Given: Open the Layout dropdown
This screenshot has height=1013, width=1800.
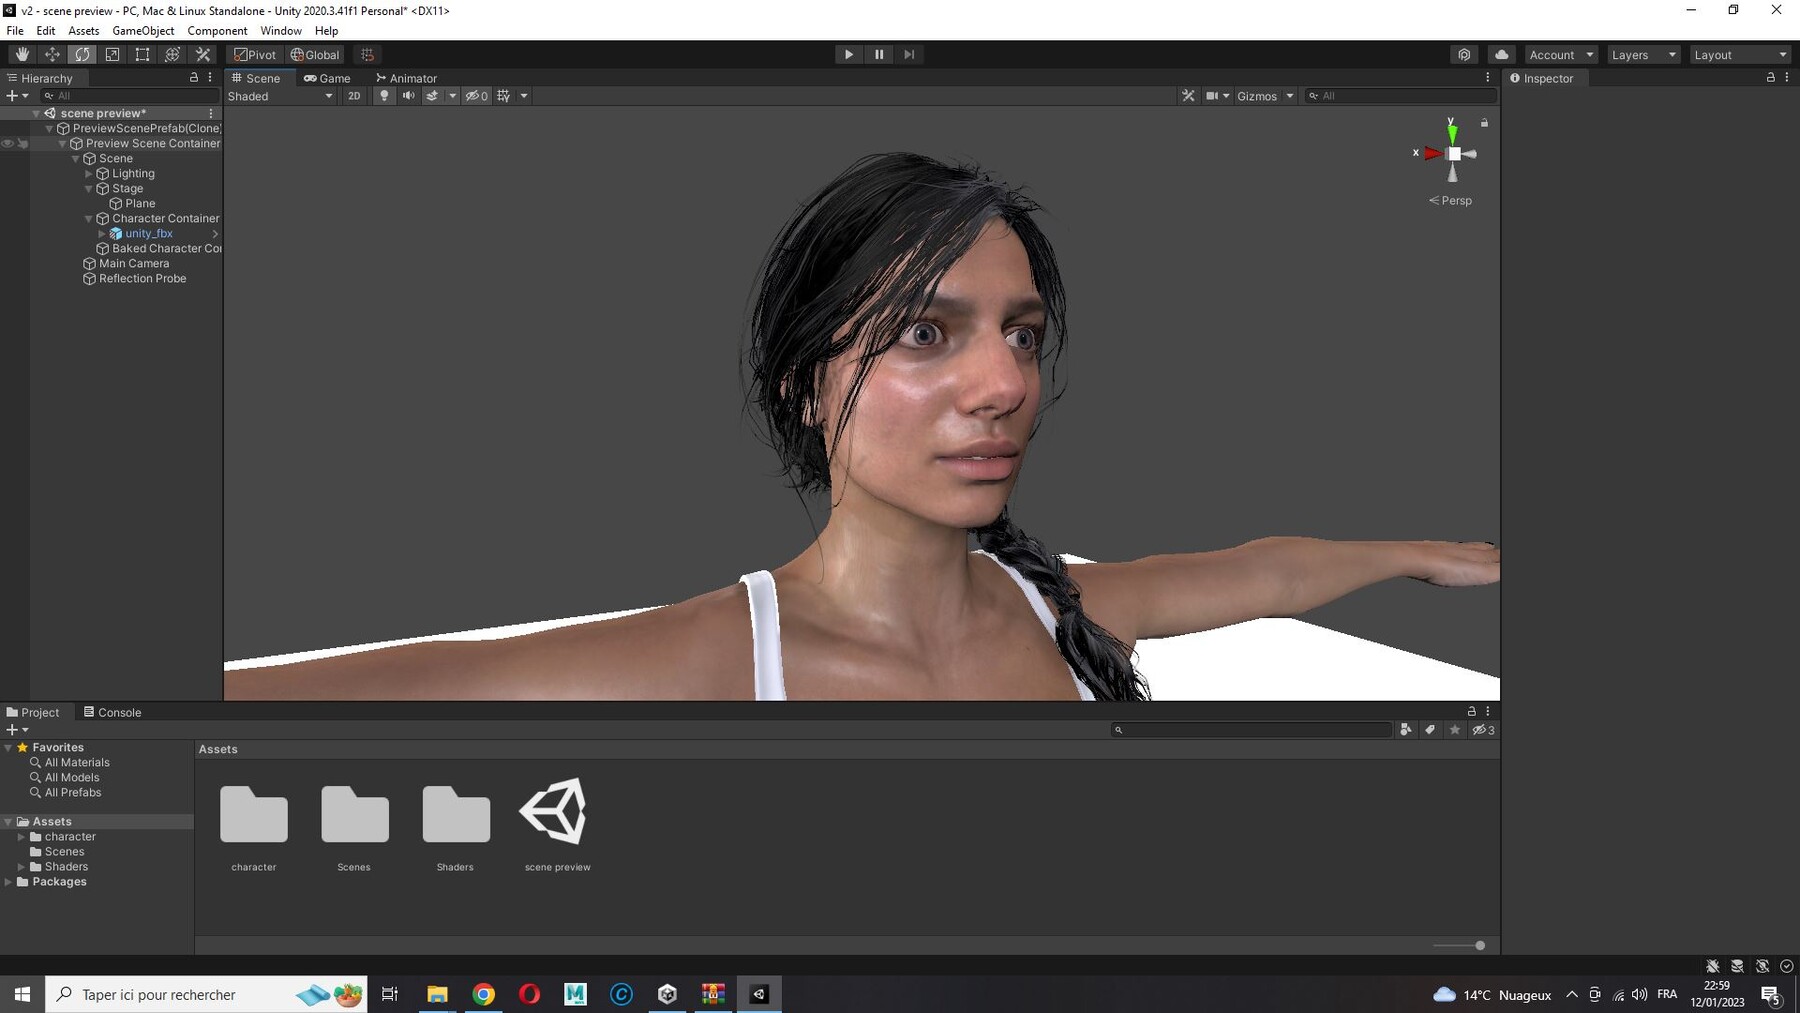Looking at the screenshot, I should (1739, 55).
